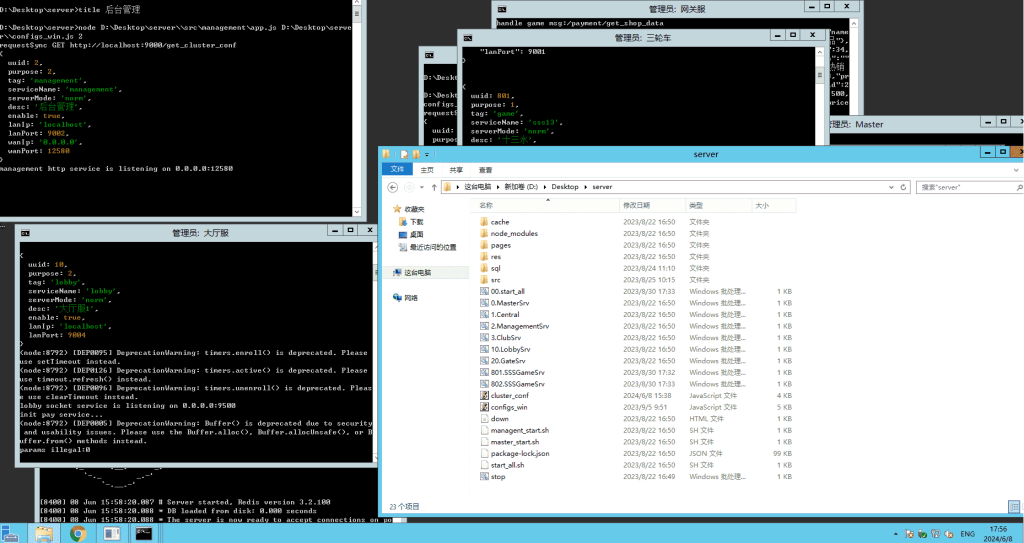This screenshot has width=1024, height=543.
Task: Click the refresh button in the address bar
Action: 905,187
